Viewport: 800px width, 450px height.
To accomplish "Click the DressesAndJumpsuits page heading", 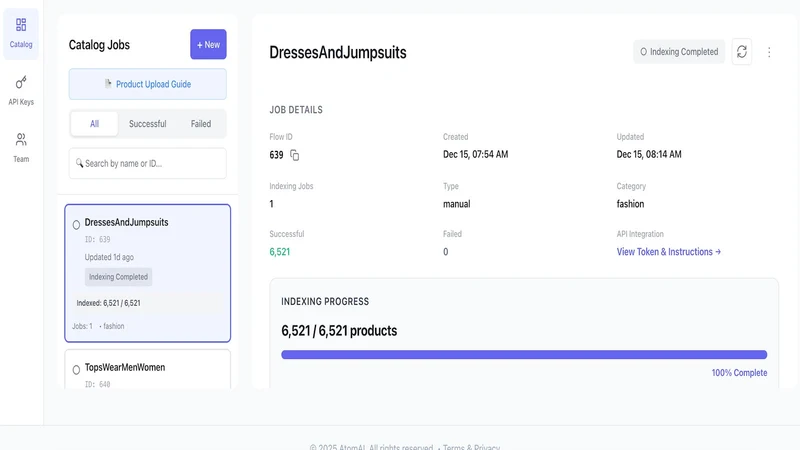I will [338, 53].
